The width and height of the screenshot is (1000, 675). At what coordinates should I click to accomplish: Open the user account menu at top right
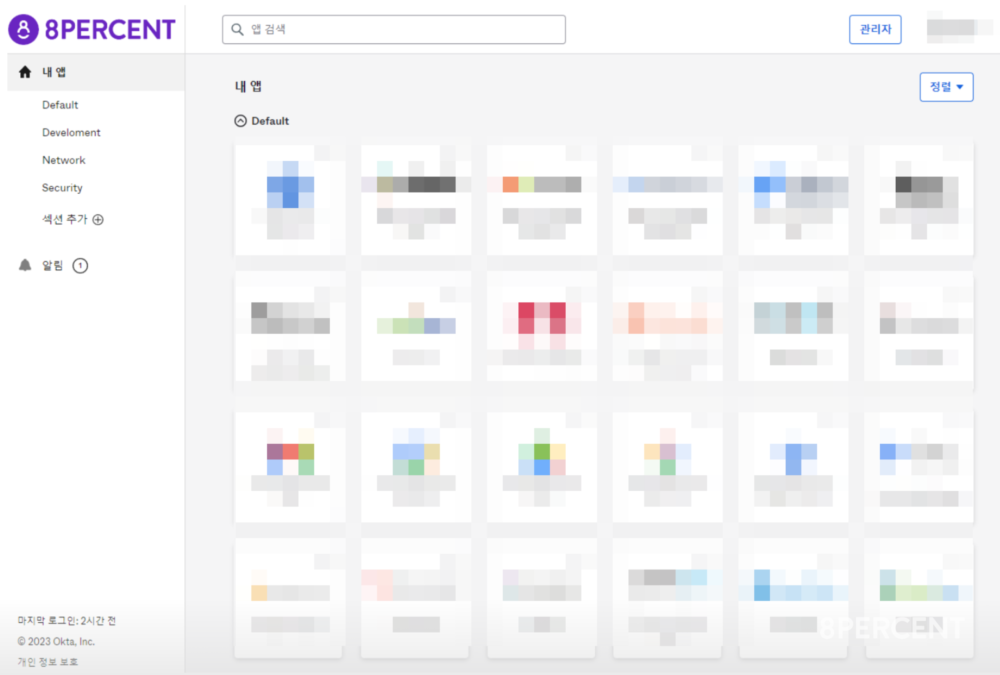coord(956,30)
